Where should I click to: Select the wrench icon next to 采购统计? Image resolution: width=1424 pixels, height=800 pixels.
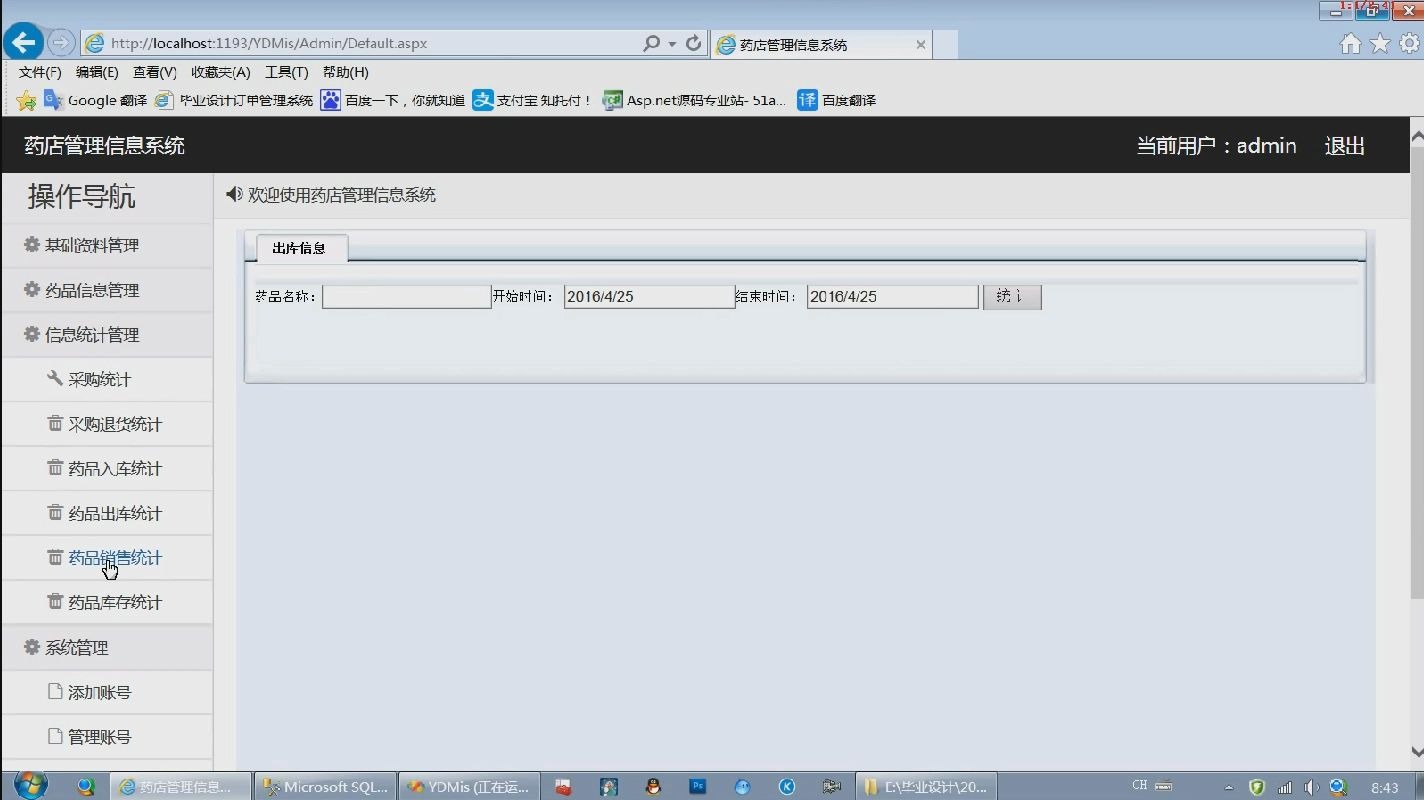pos(55,379)
